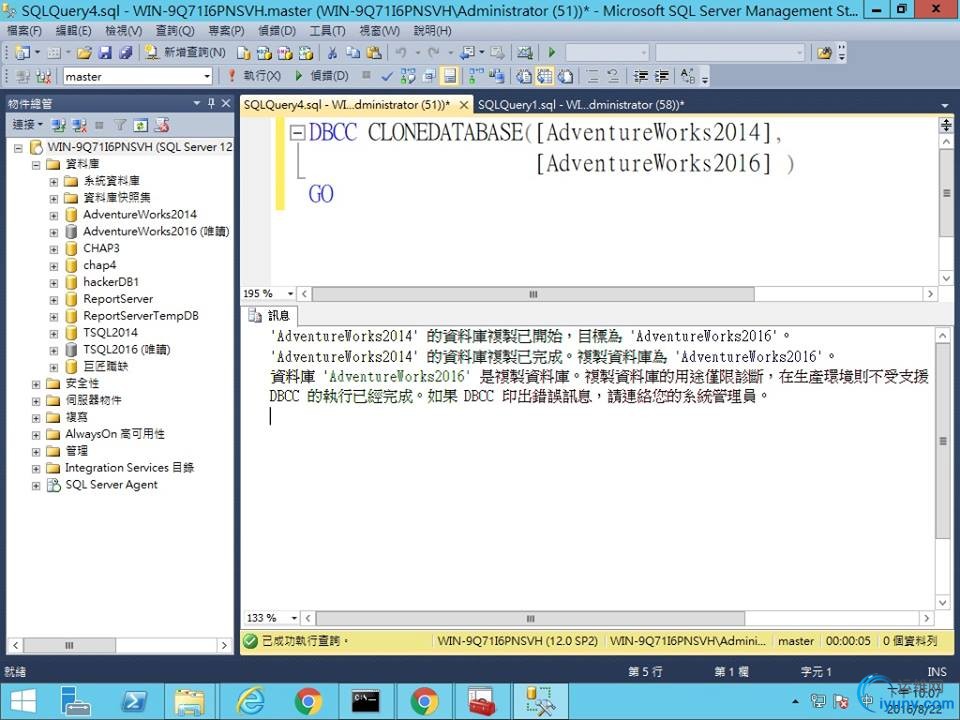The height and width of the screenshot is (720, 960).
Task: Toggle Results to File icon
Action: click(x=566, y=76)
